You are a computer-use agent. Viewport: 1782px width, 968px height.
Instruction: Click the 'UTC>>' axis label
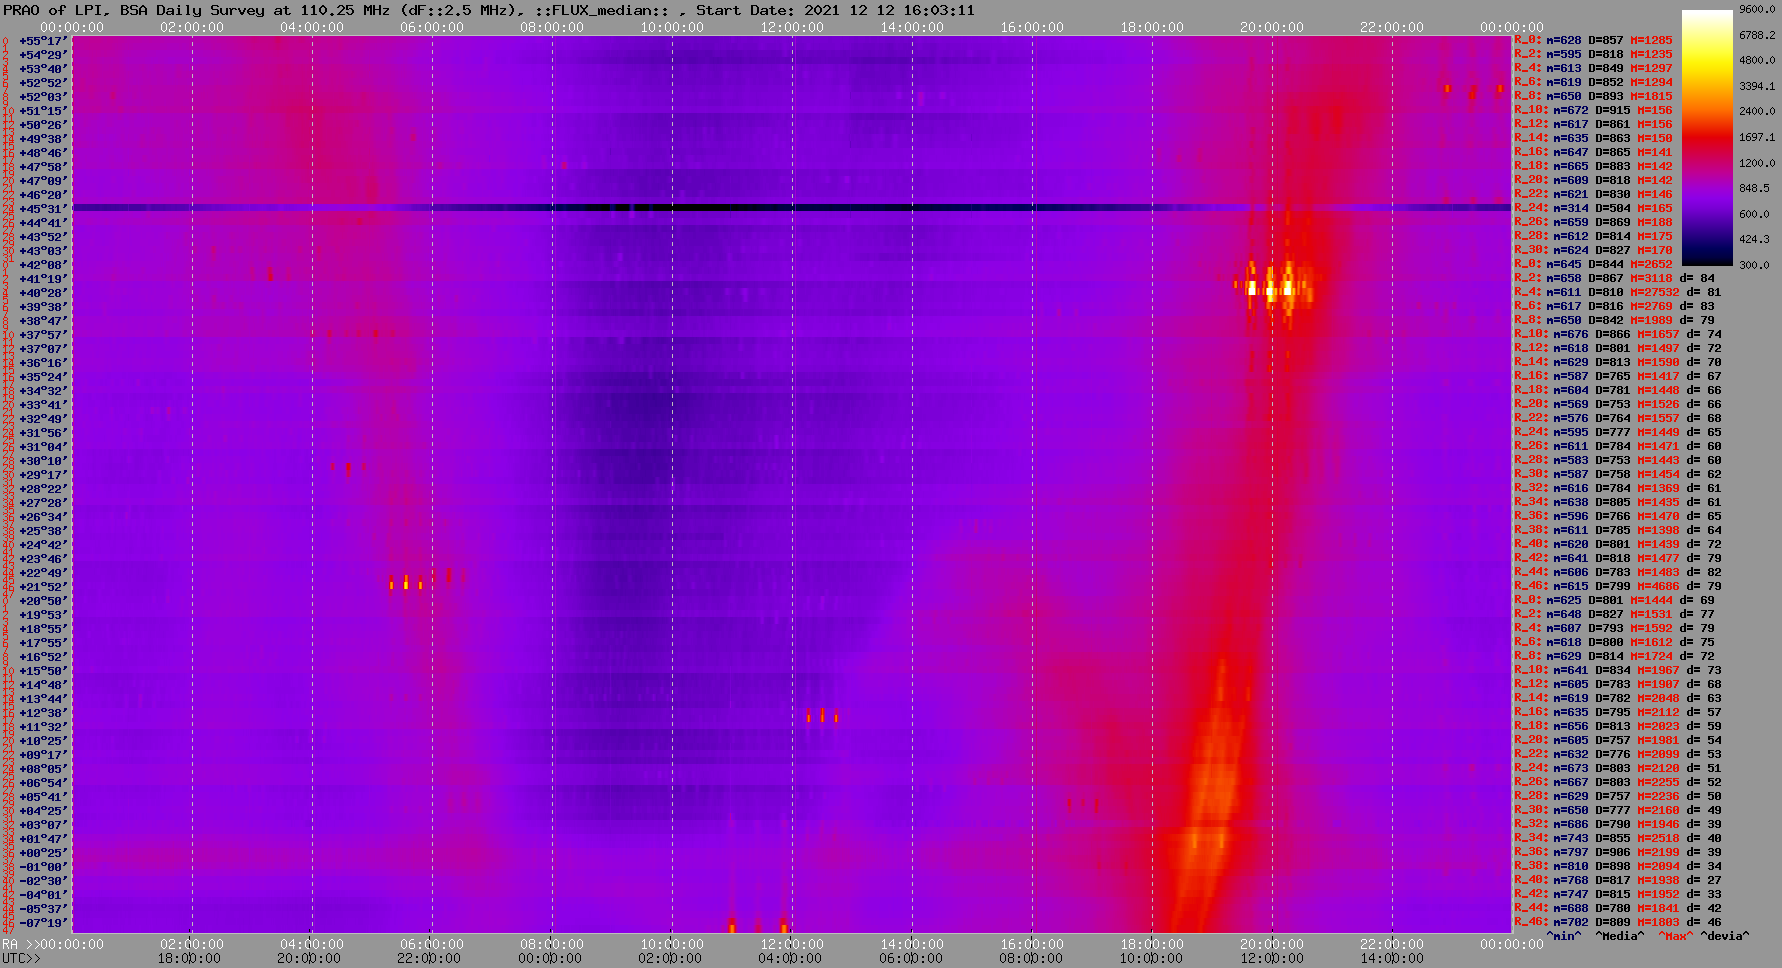point(22,958)
